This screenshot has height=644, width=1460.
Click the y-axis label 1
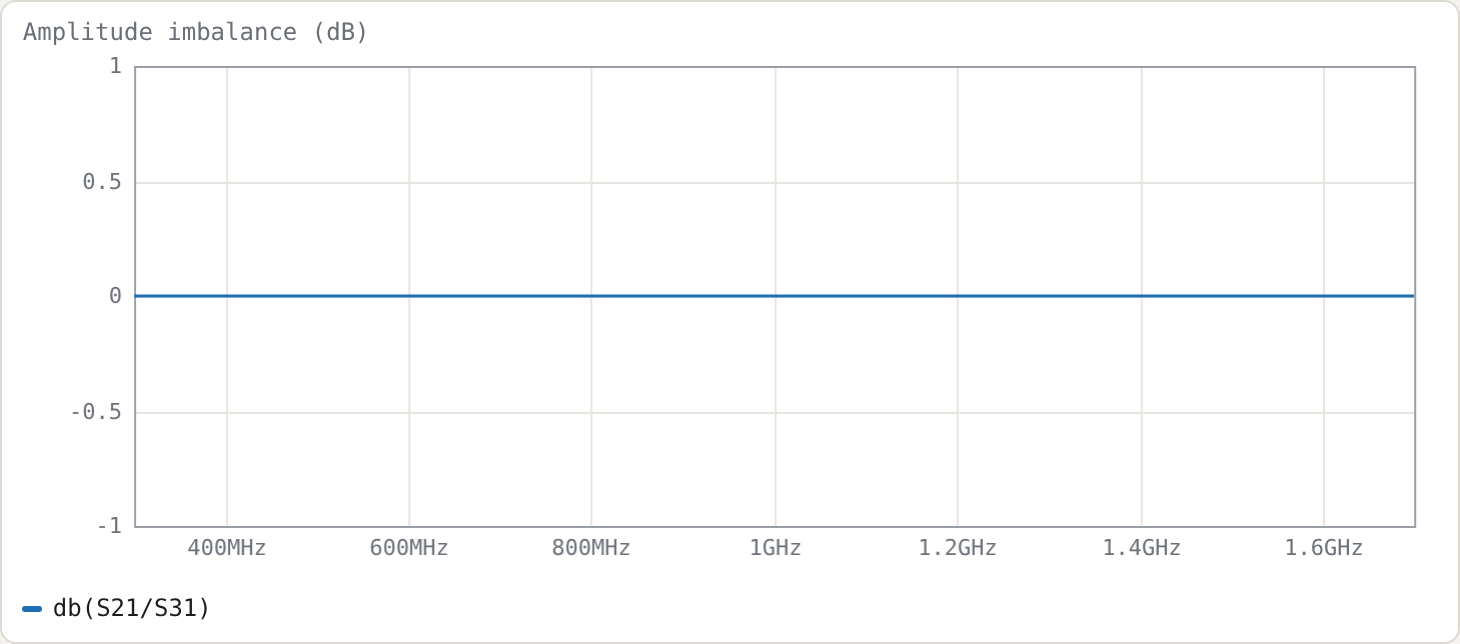[115, 66]
